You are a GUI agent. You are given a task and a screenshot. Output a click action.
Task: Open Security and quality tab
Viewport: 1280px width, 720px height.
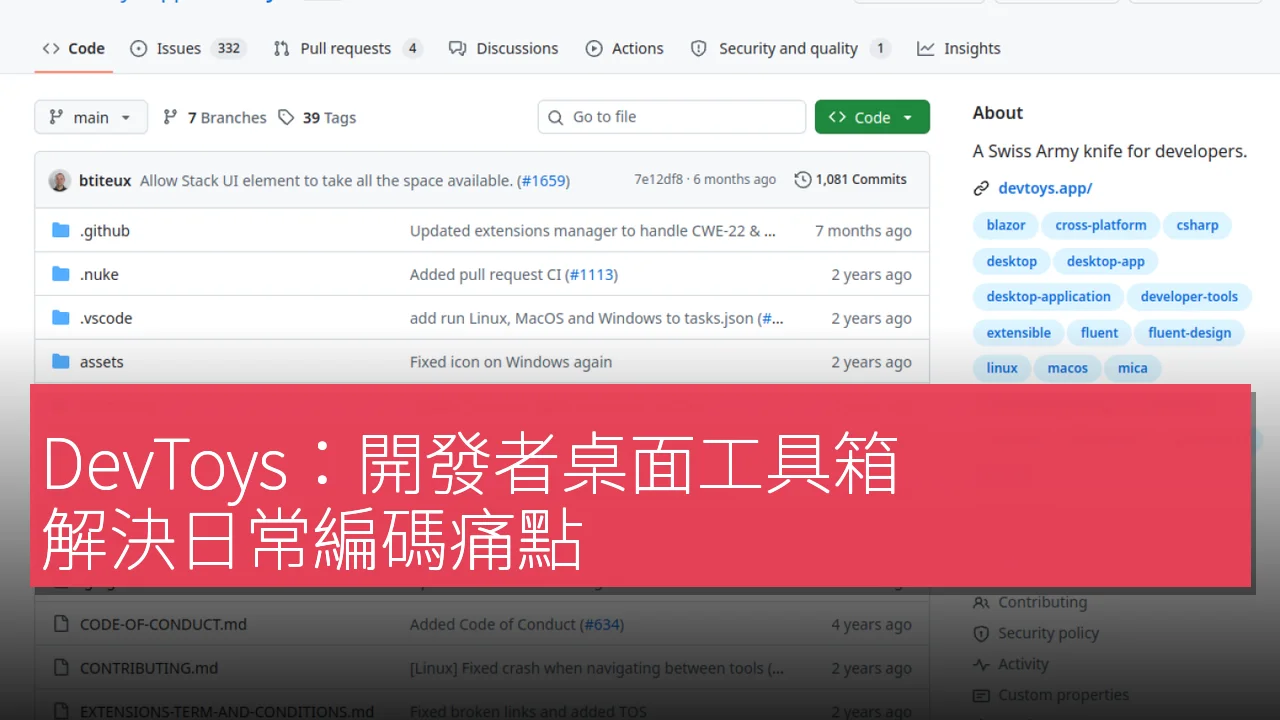point(790,48)
